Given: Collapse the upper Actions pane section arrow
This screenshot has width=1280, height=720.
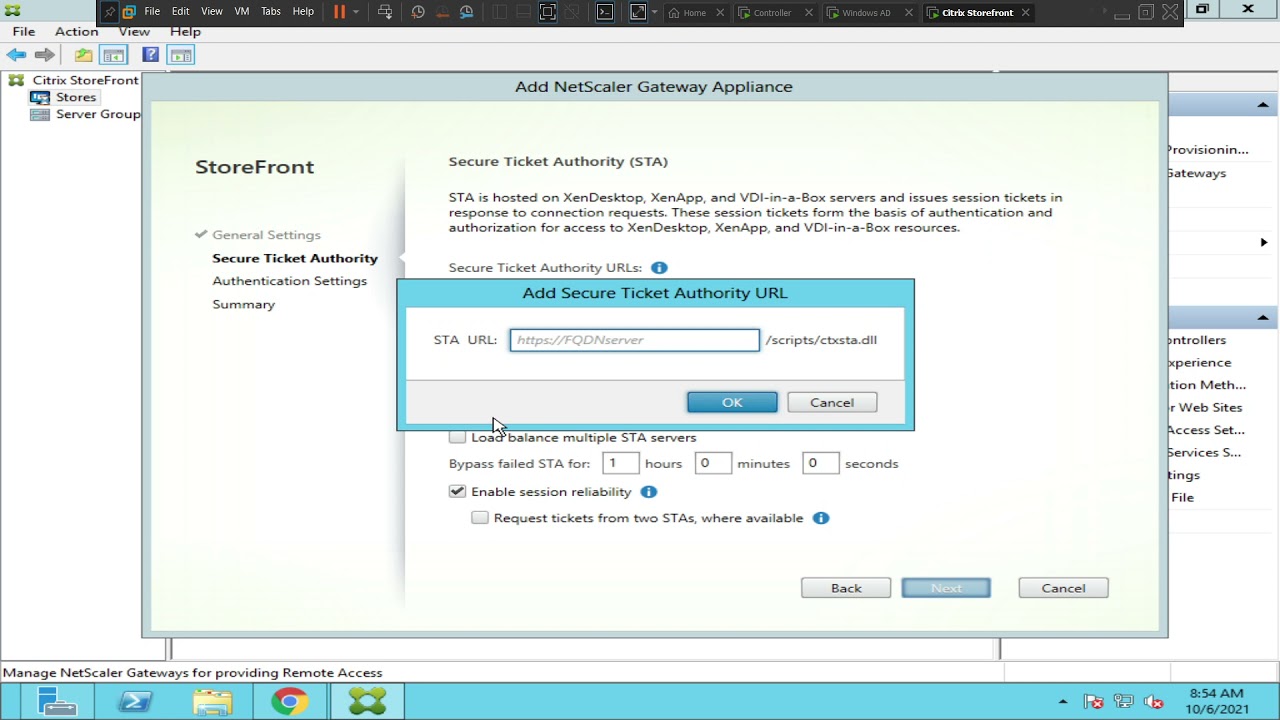Looking at the screenshot, I should pyautogui.click(x=1263, y=105).
